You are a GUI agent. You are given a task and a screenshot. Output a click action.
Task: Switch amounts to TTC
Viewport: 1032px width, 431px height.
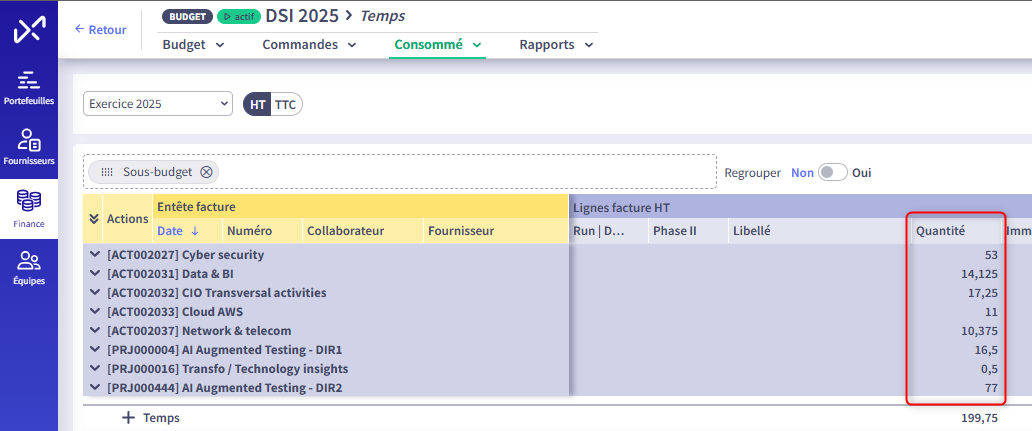click(286, 104)
